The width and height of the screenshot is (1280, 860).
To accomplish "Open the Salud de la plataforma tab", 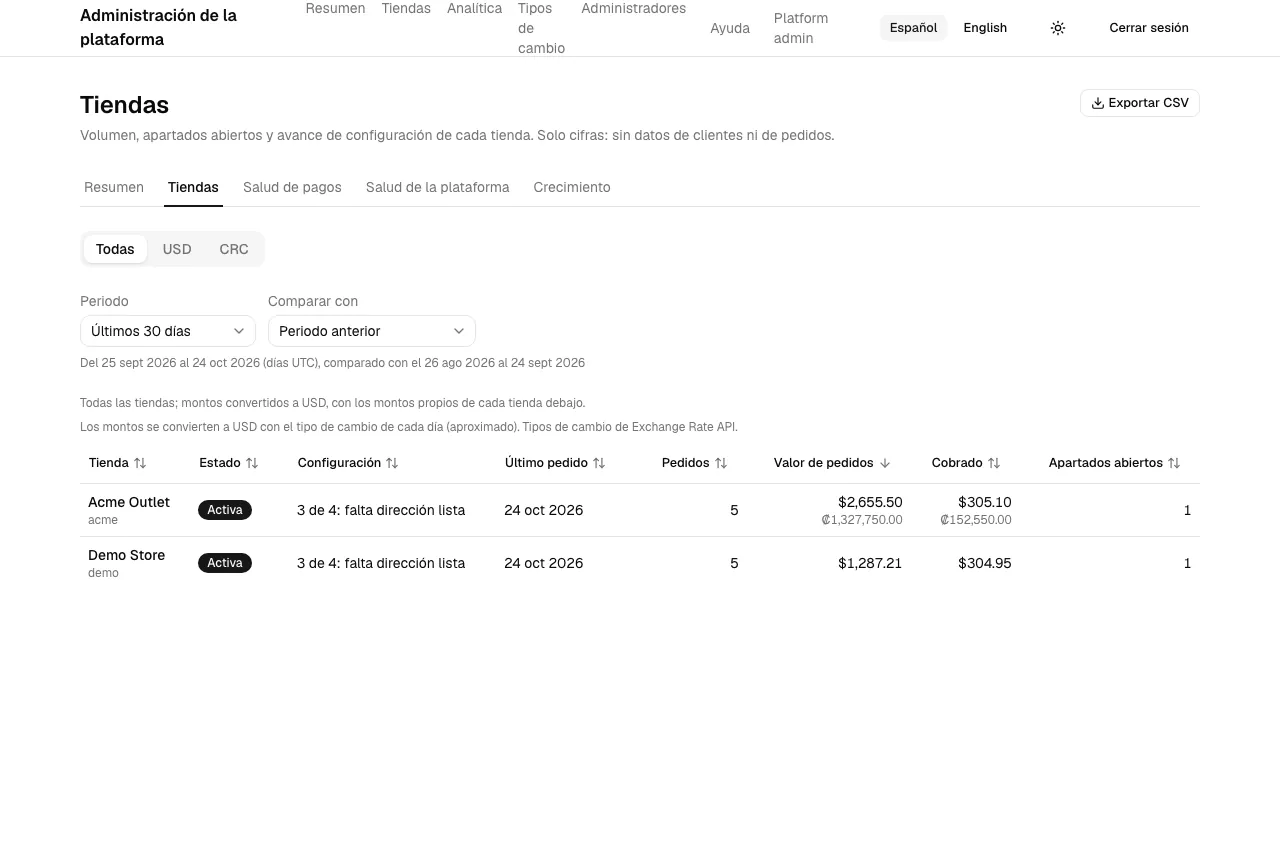I will [437, 187].
